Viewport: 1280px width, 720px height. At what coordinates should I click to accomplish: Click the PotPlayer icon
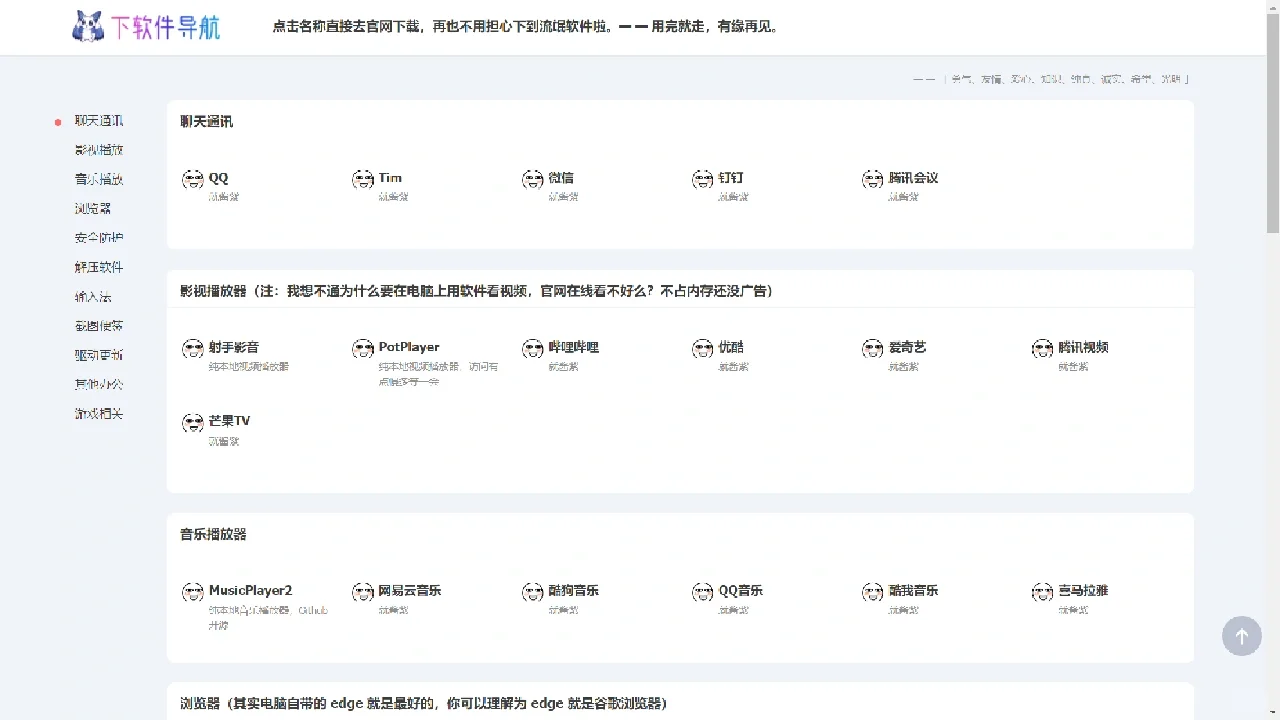pos(363,349)
